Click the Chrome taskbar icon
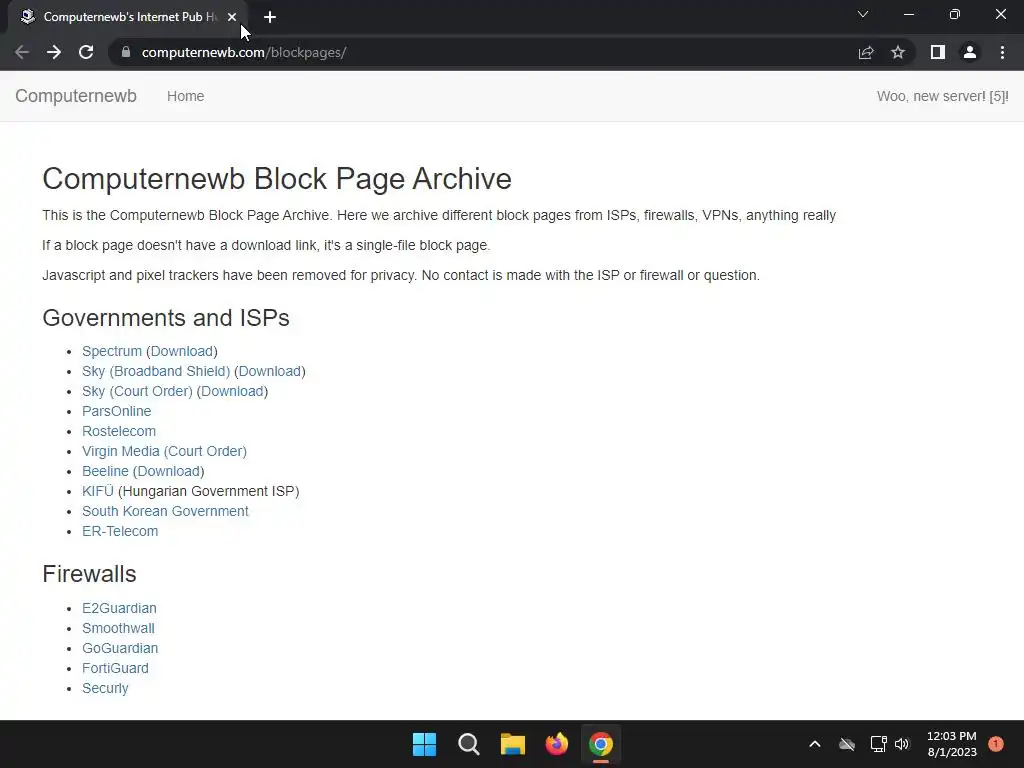This screenshot has height=768, width=1024. pos(601,744)
